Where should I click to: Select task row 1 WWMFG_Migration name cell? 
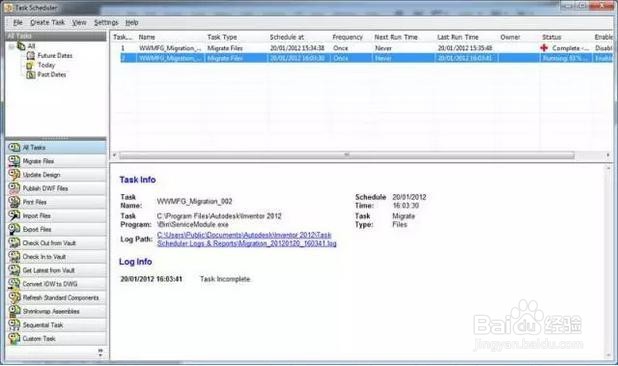click(x=170, y=48)
